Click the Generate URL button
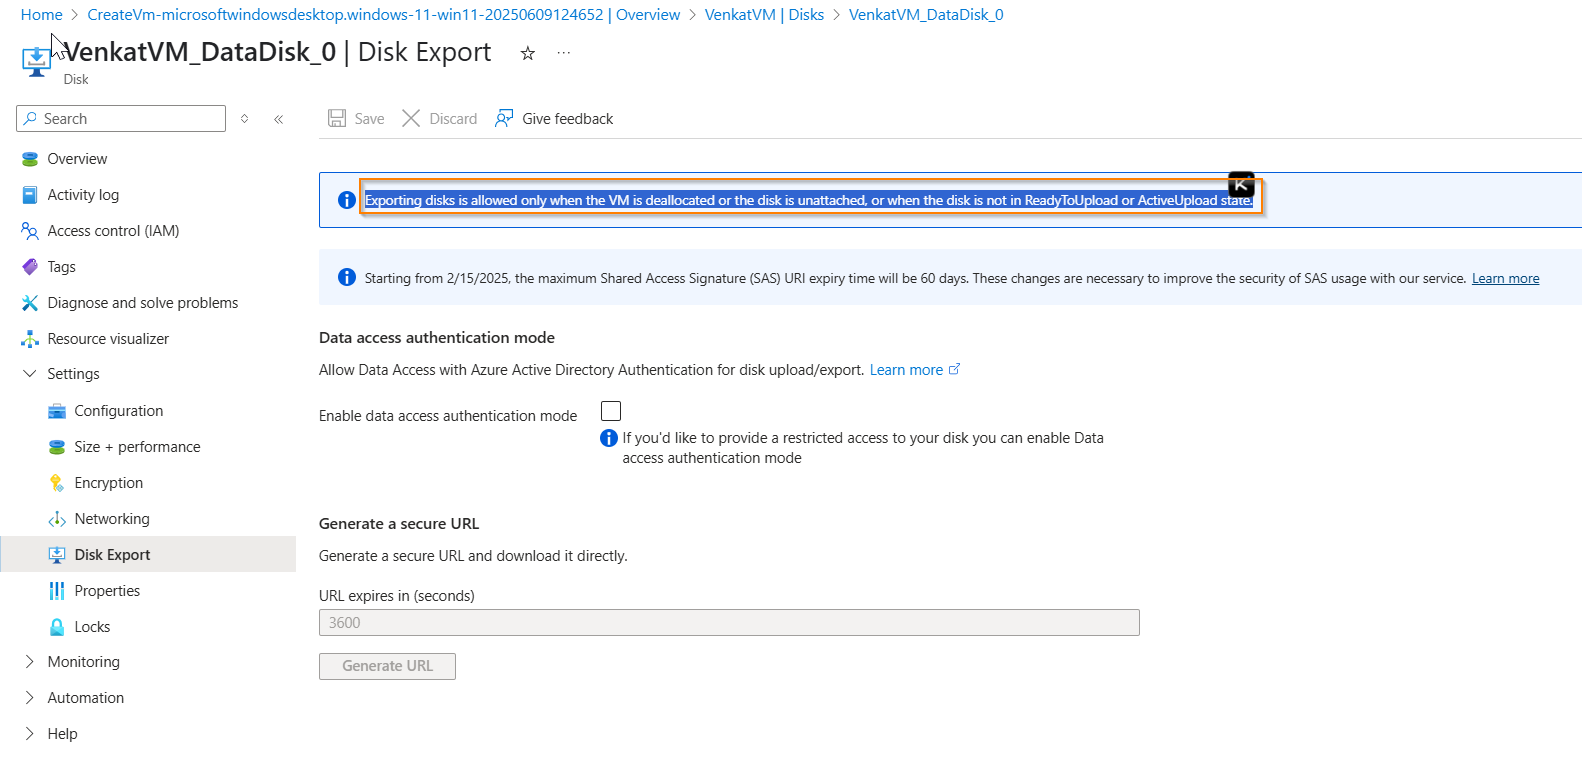 coord(387,666)
